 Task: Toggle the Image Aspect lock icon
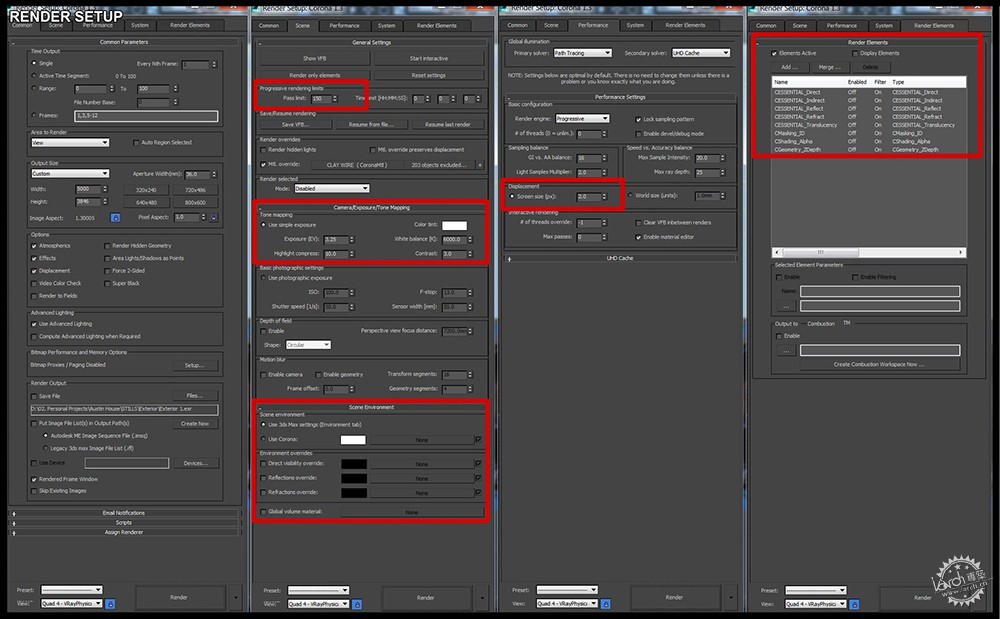coord(115,218)
